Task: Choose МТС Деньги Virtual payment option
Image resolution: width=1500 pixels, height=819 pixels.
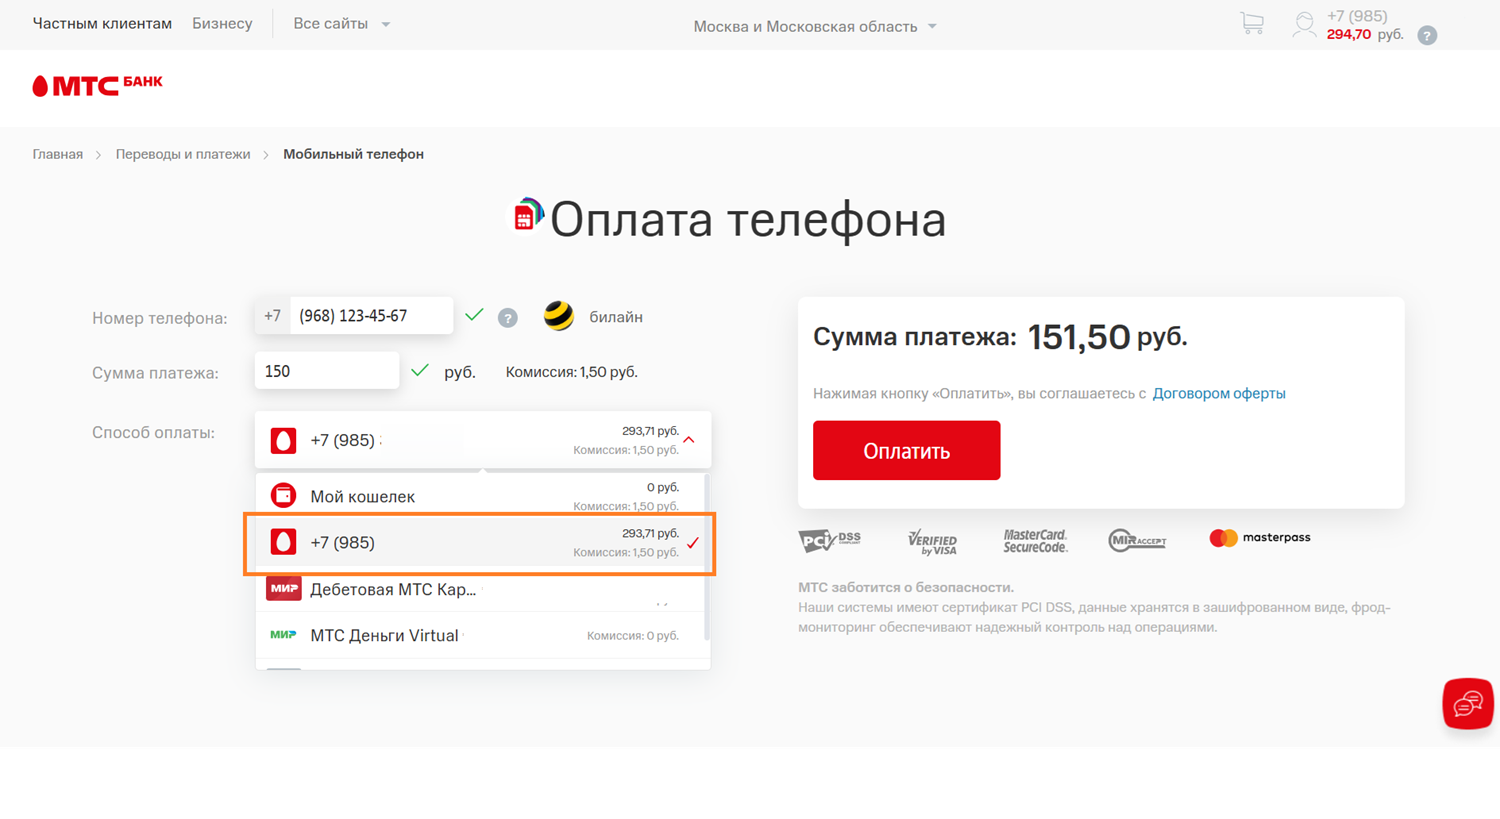Action: [481, 635]
